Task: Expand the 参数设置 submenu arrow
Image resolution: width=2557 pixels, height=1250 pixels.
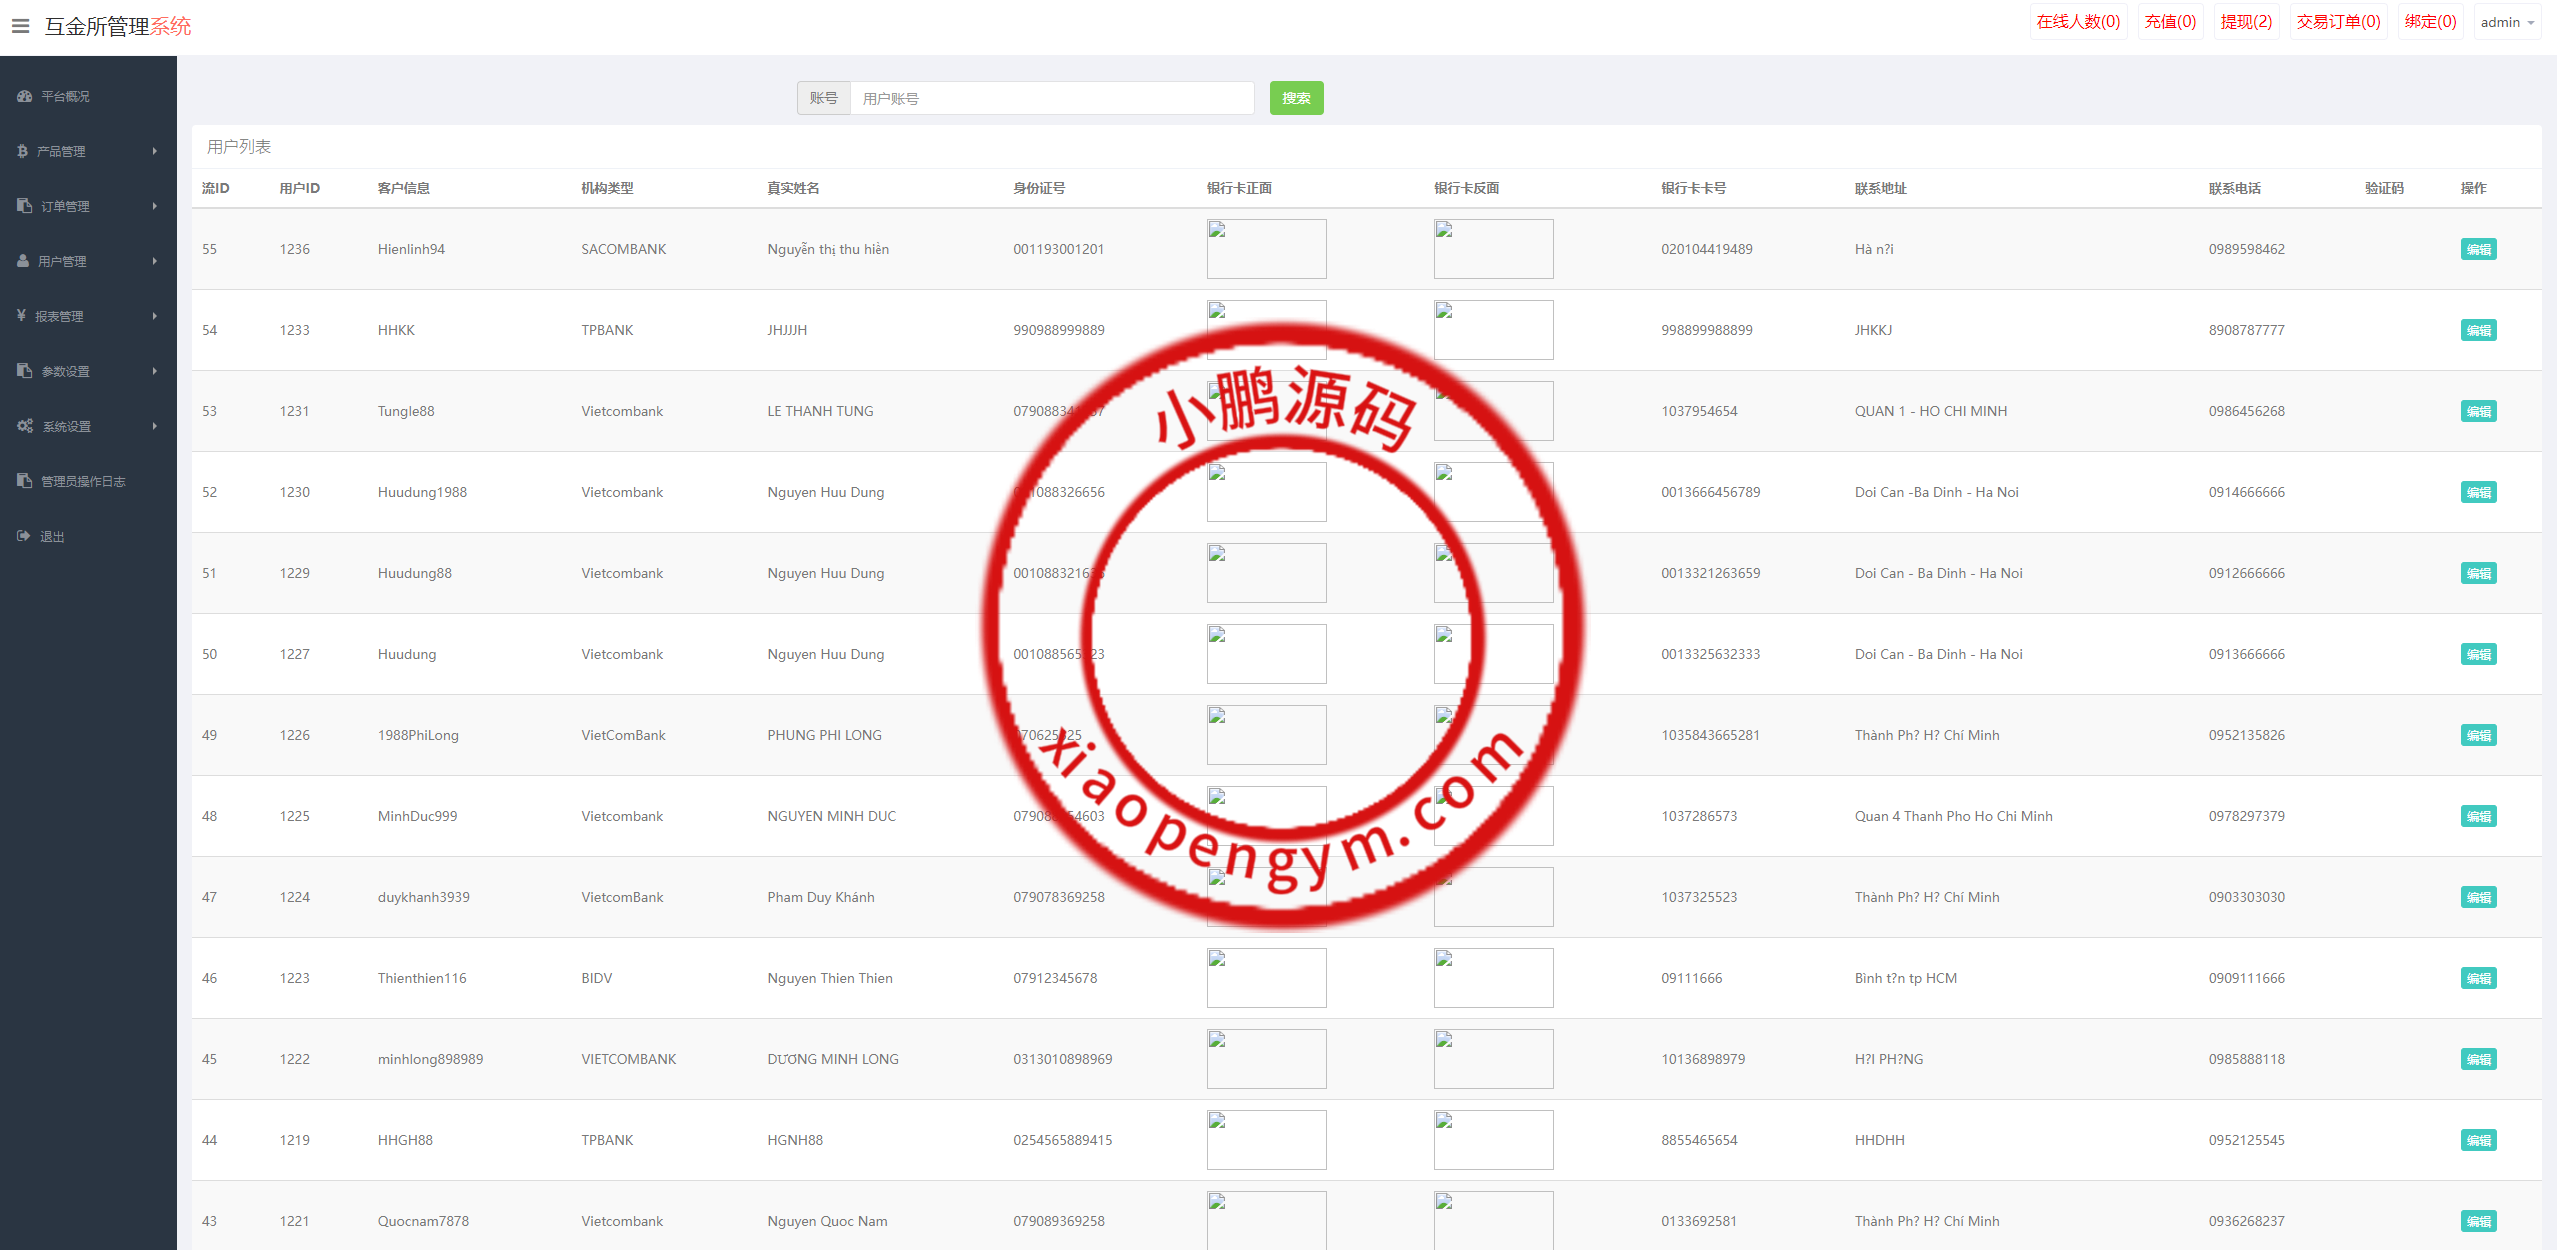Action: (155, 371)
